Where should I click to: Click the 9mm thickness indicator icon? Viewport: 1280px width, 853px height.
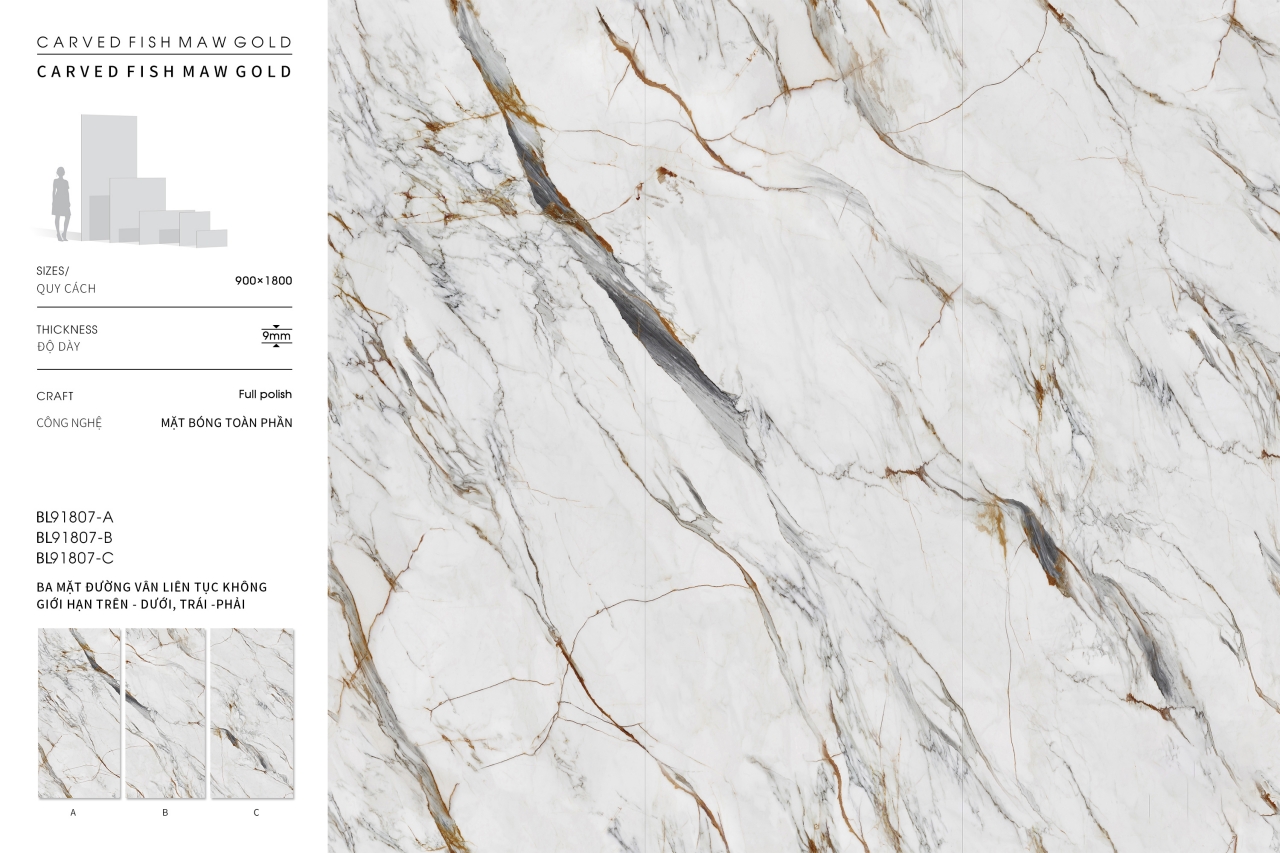click(x=276, y=336)
